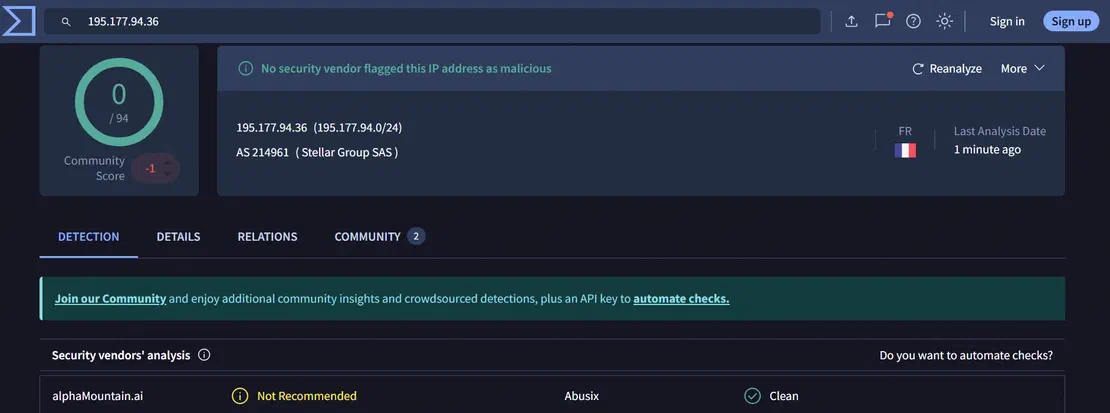Follow the Join our Community link
Image resolution: width=1110 pixels, height=413 pixels.
[x=110, y=298]
